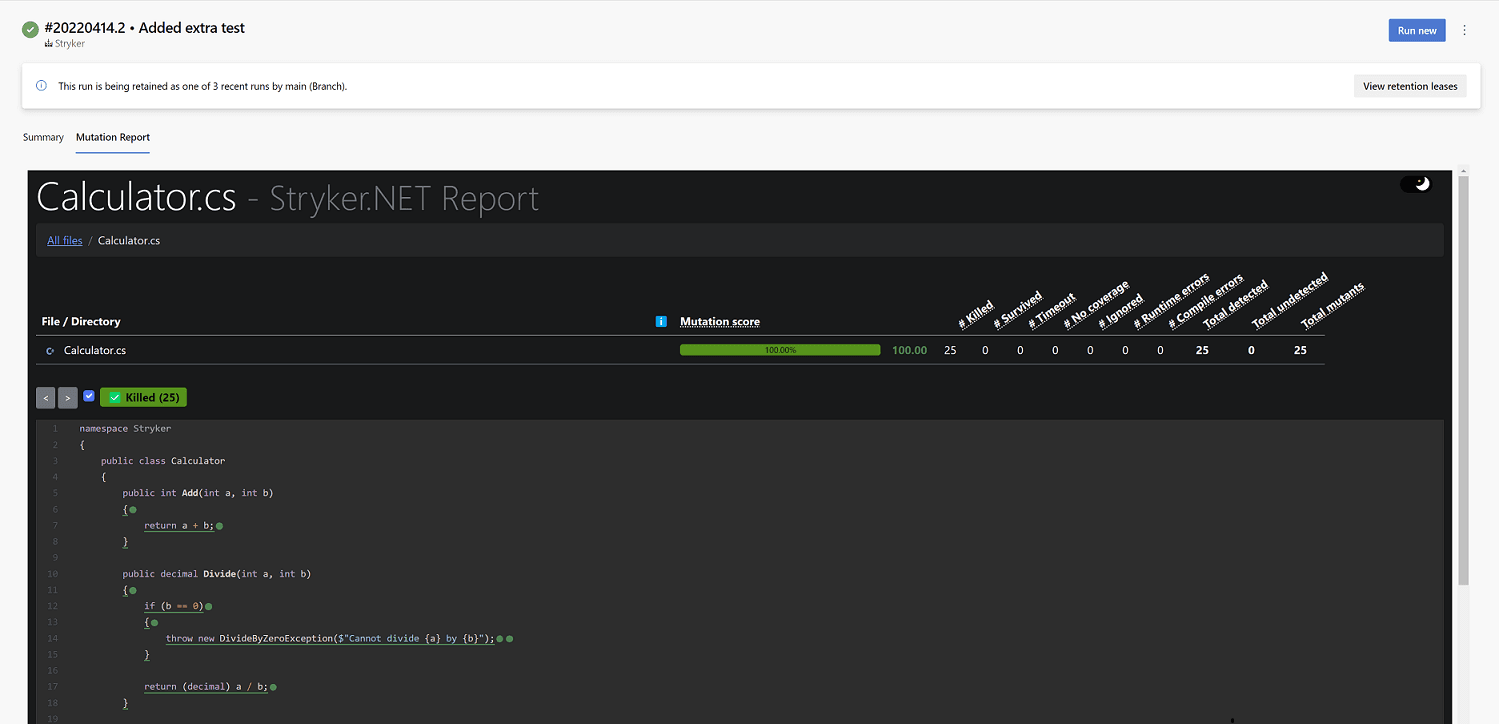Click the Mutation score info icon

661,321
